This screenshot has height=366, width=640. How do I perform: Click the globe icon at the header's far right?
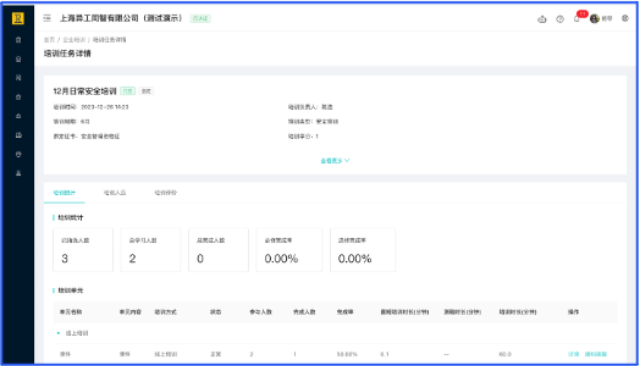625,18
